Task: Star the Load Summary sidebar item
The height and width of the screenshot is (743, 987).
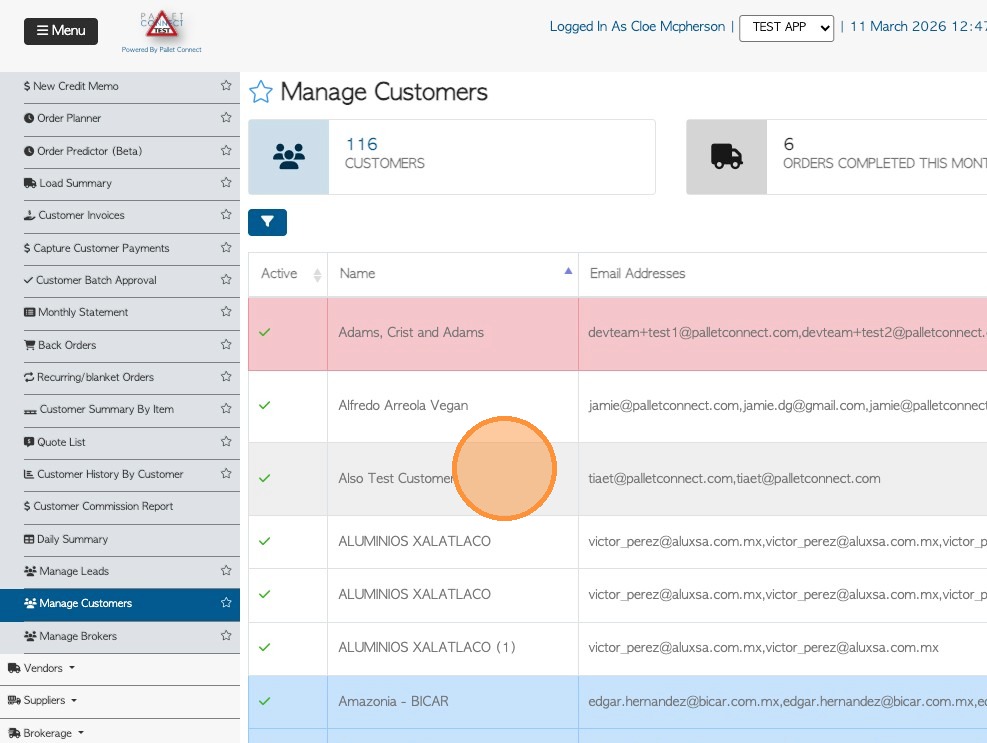Action: click(x=226, y=183)
